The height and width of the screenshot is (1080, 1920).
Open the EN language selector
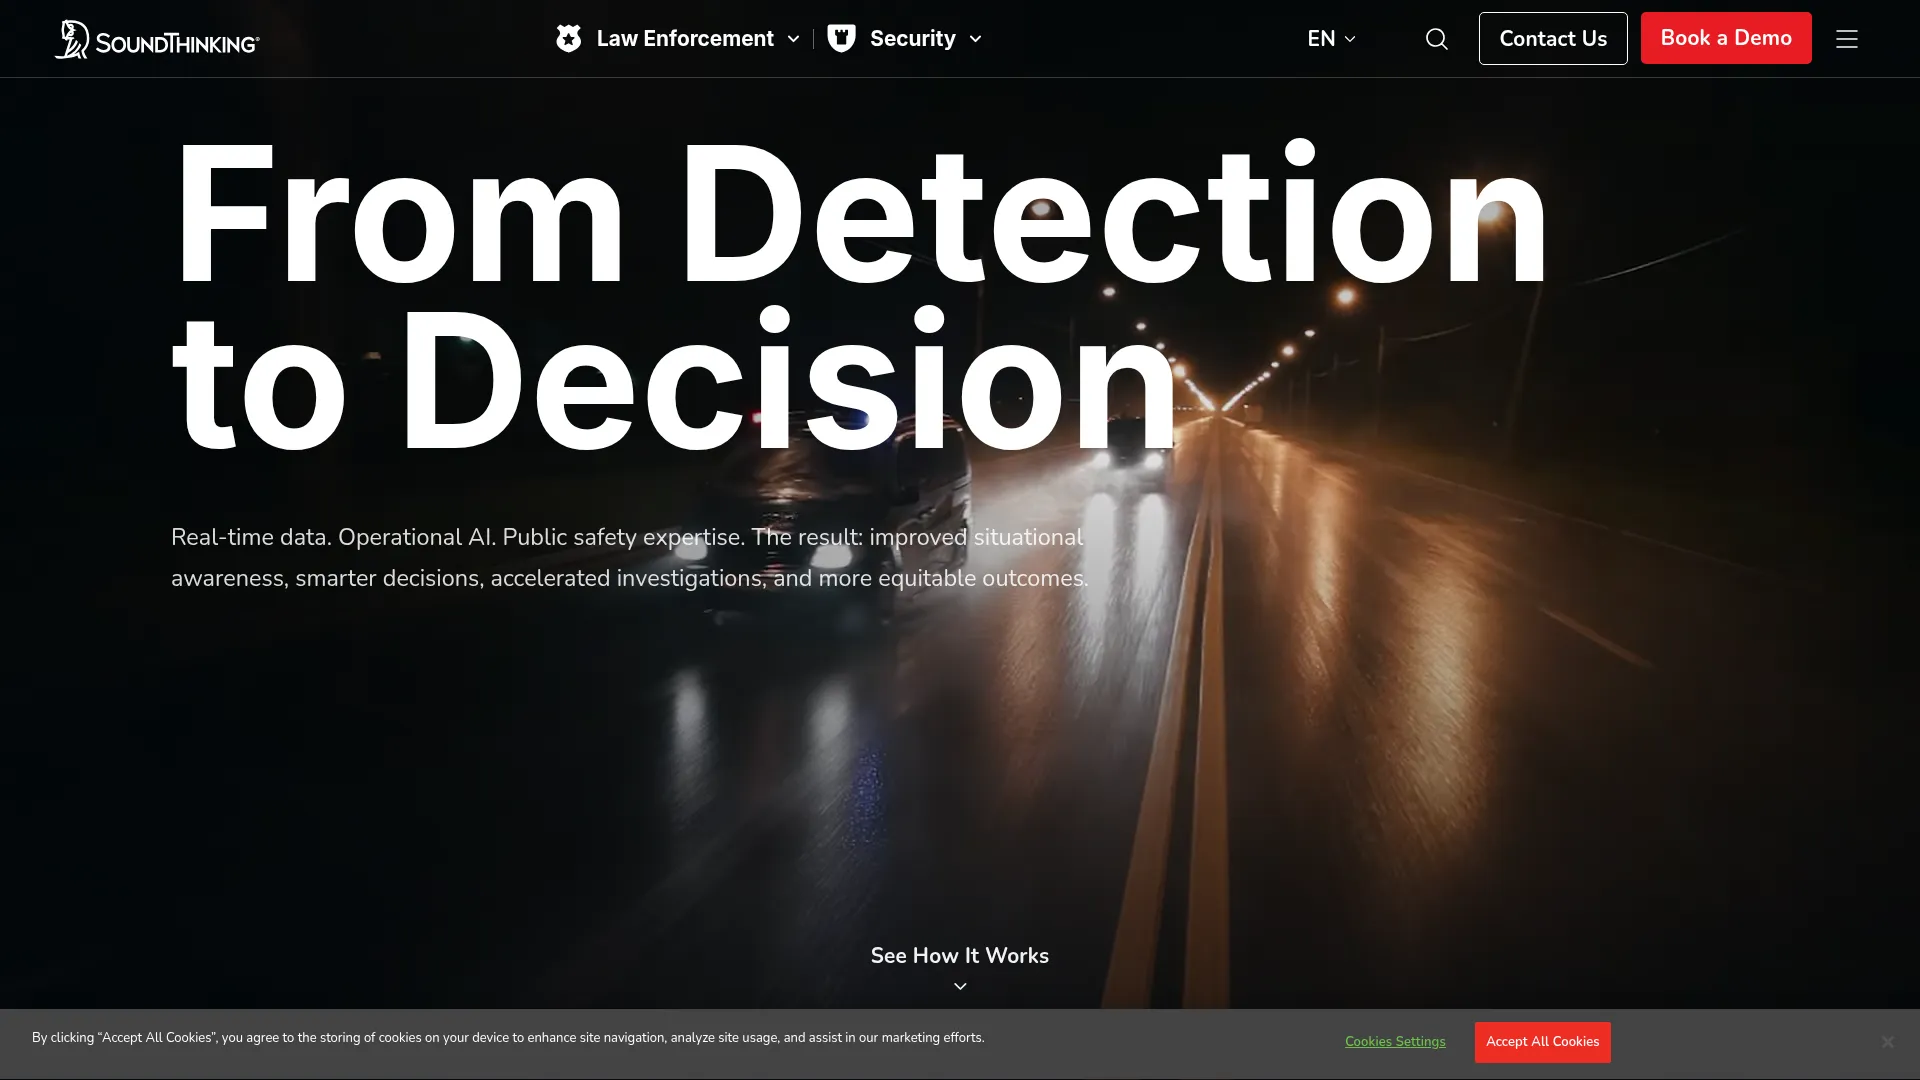coord(1332,39)
